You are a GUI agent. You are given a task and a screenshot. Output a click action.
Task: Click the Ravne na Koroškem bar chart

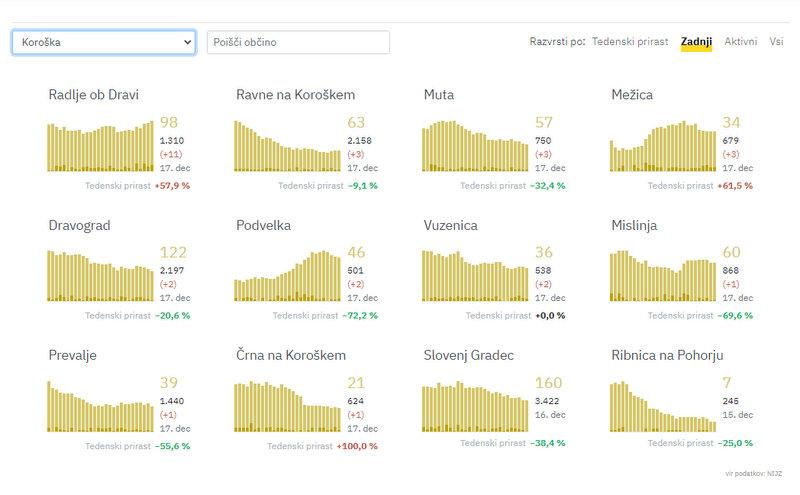pyautogui.click(x=287, y=146)
